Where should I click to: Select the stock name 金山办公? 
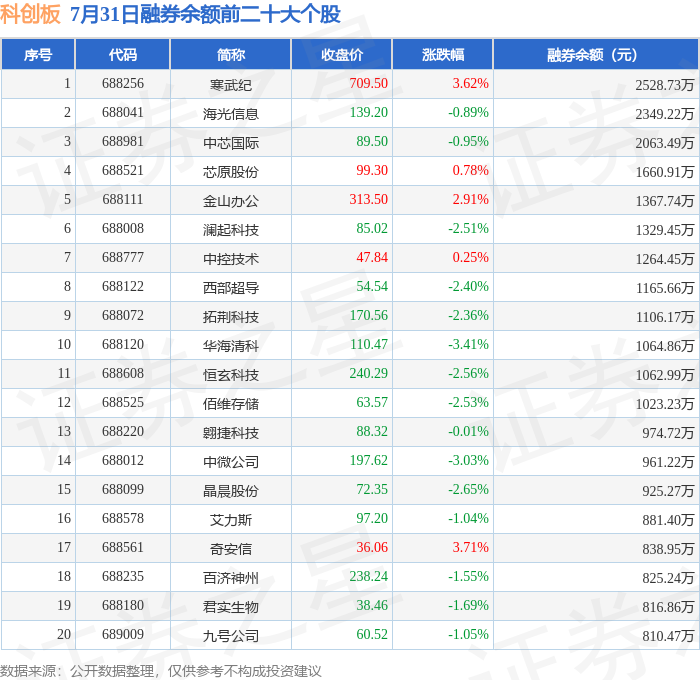click(x=231, y=201)
